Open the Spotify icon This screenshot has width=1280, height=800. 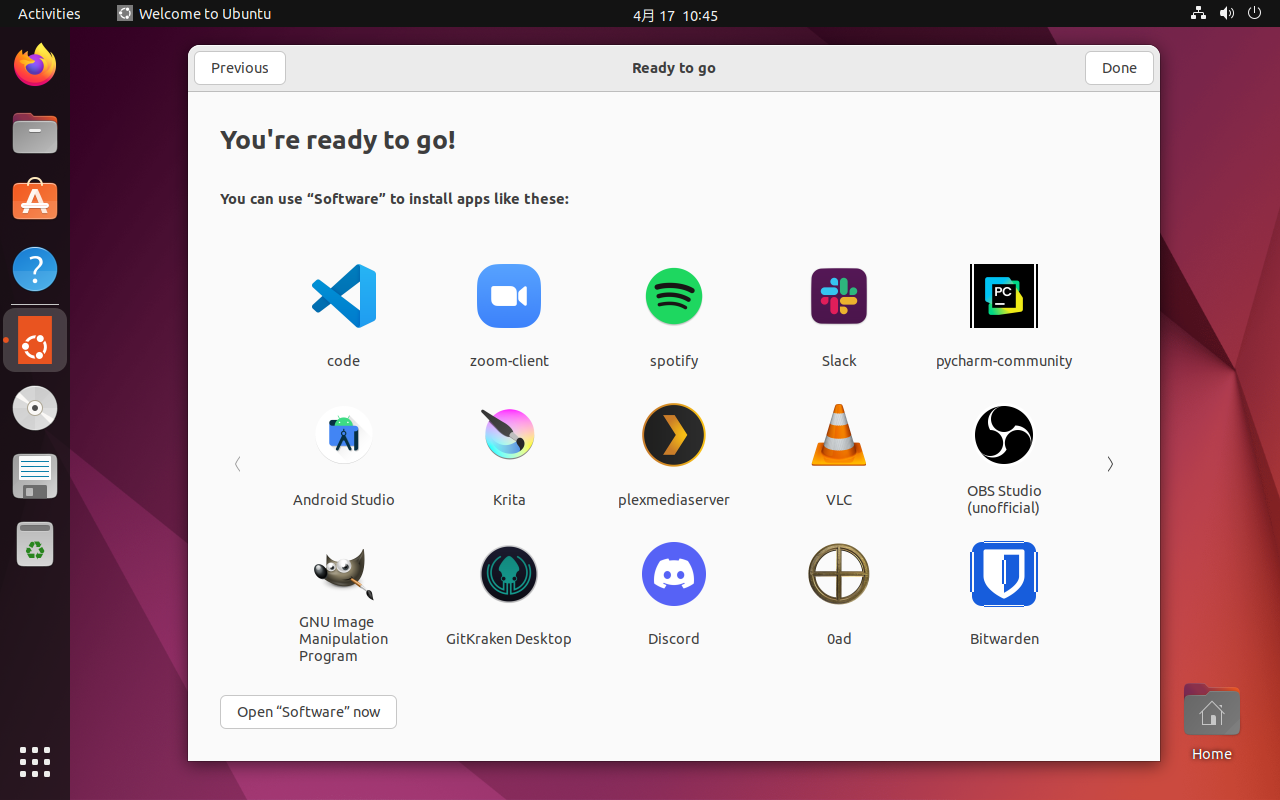click(x=673, y=296)
